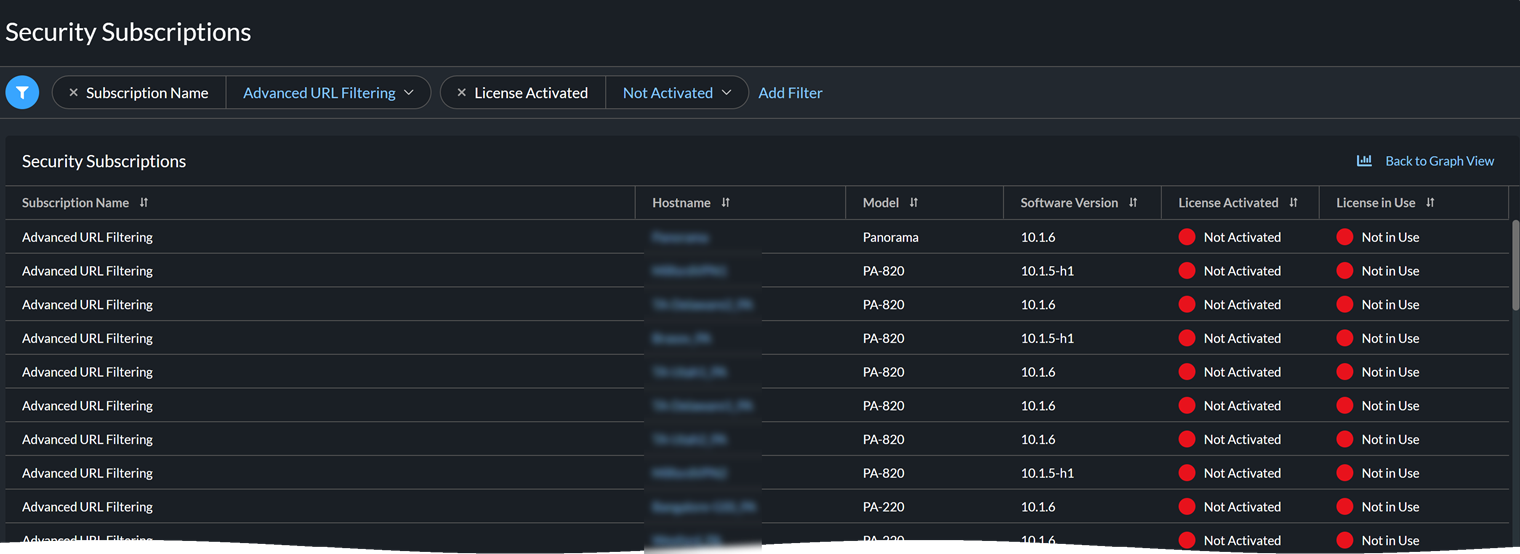Viewport: 1520px width, 554px height.
Task: Click the Add Filter link
Action: tap(790, 93)
